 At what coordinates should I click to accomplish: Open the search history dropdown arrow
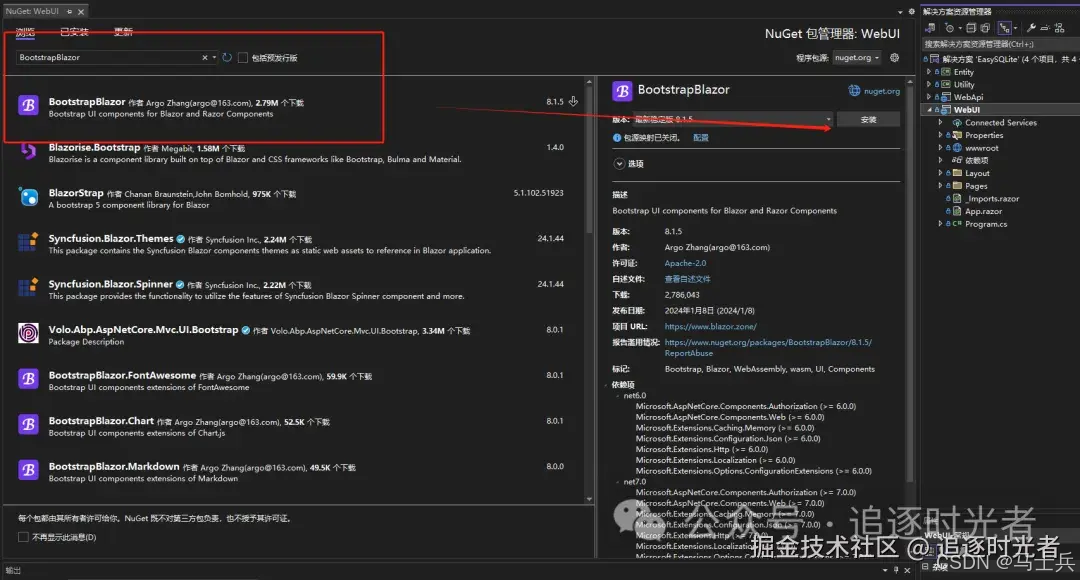(214, 58)
